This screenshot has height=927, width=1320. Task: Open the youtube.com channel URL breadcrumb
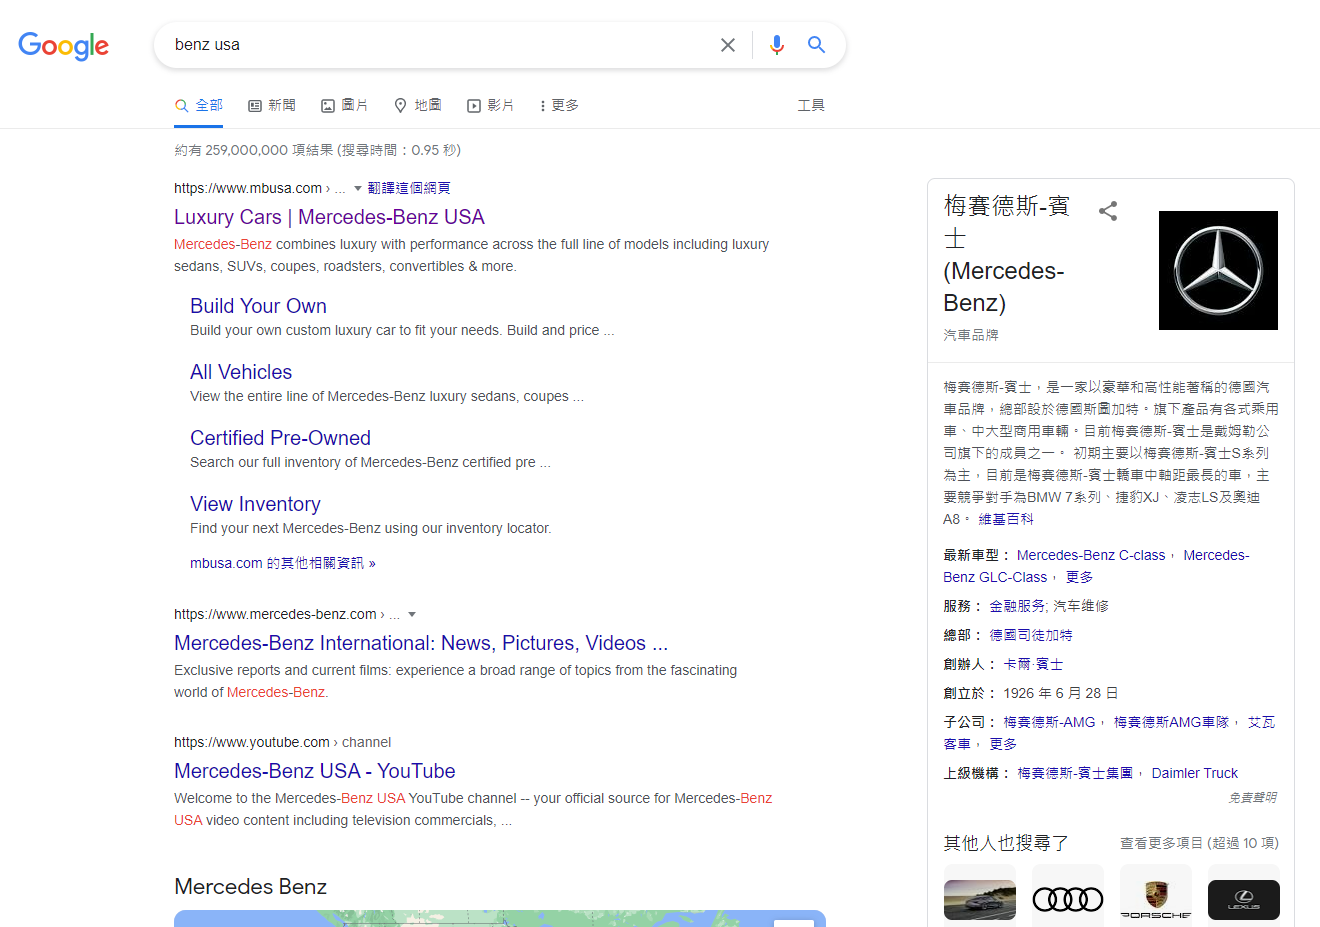[x=282, y=742]
